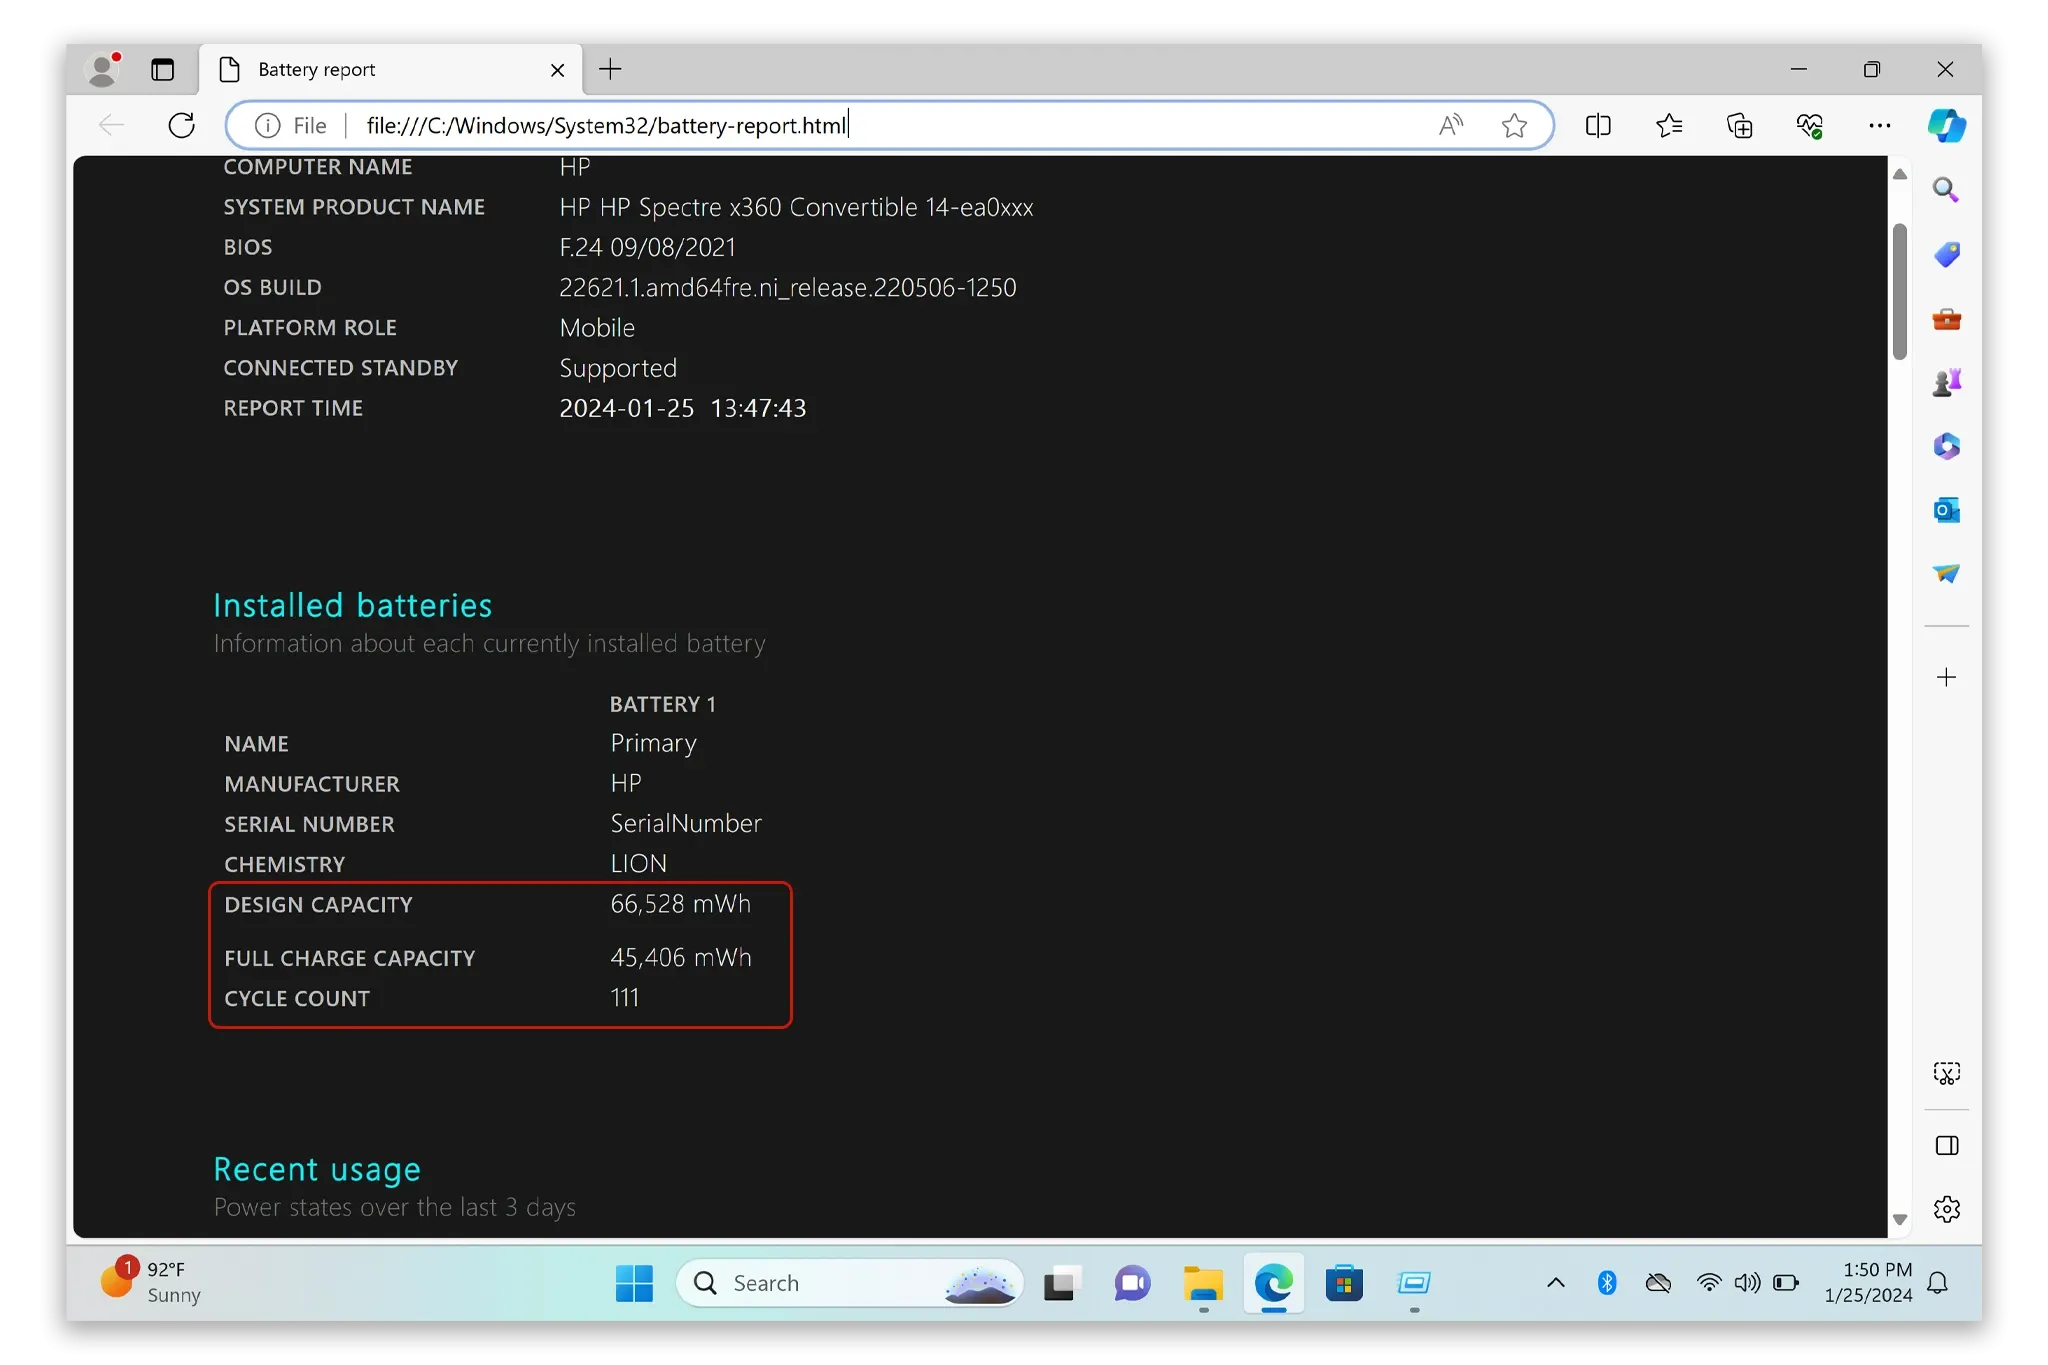Open the Browser essentials heart icon
The image size is (2048, 1365).
[x=1809, y=125]
